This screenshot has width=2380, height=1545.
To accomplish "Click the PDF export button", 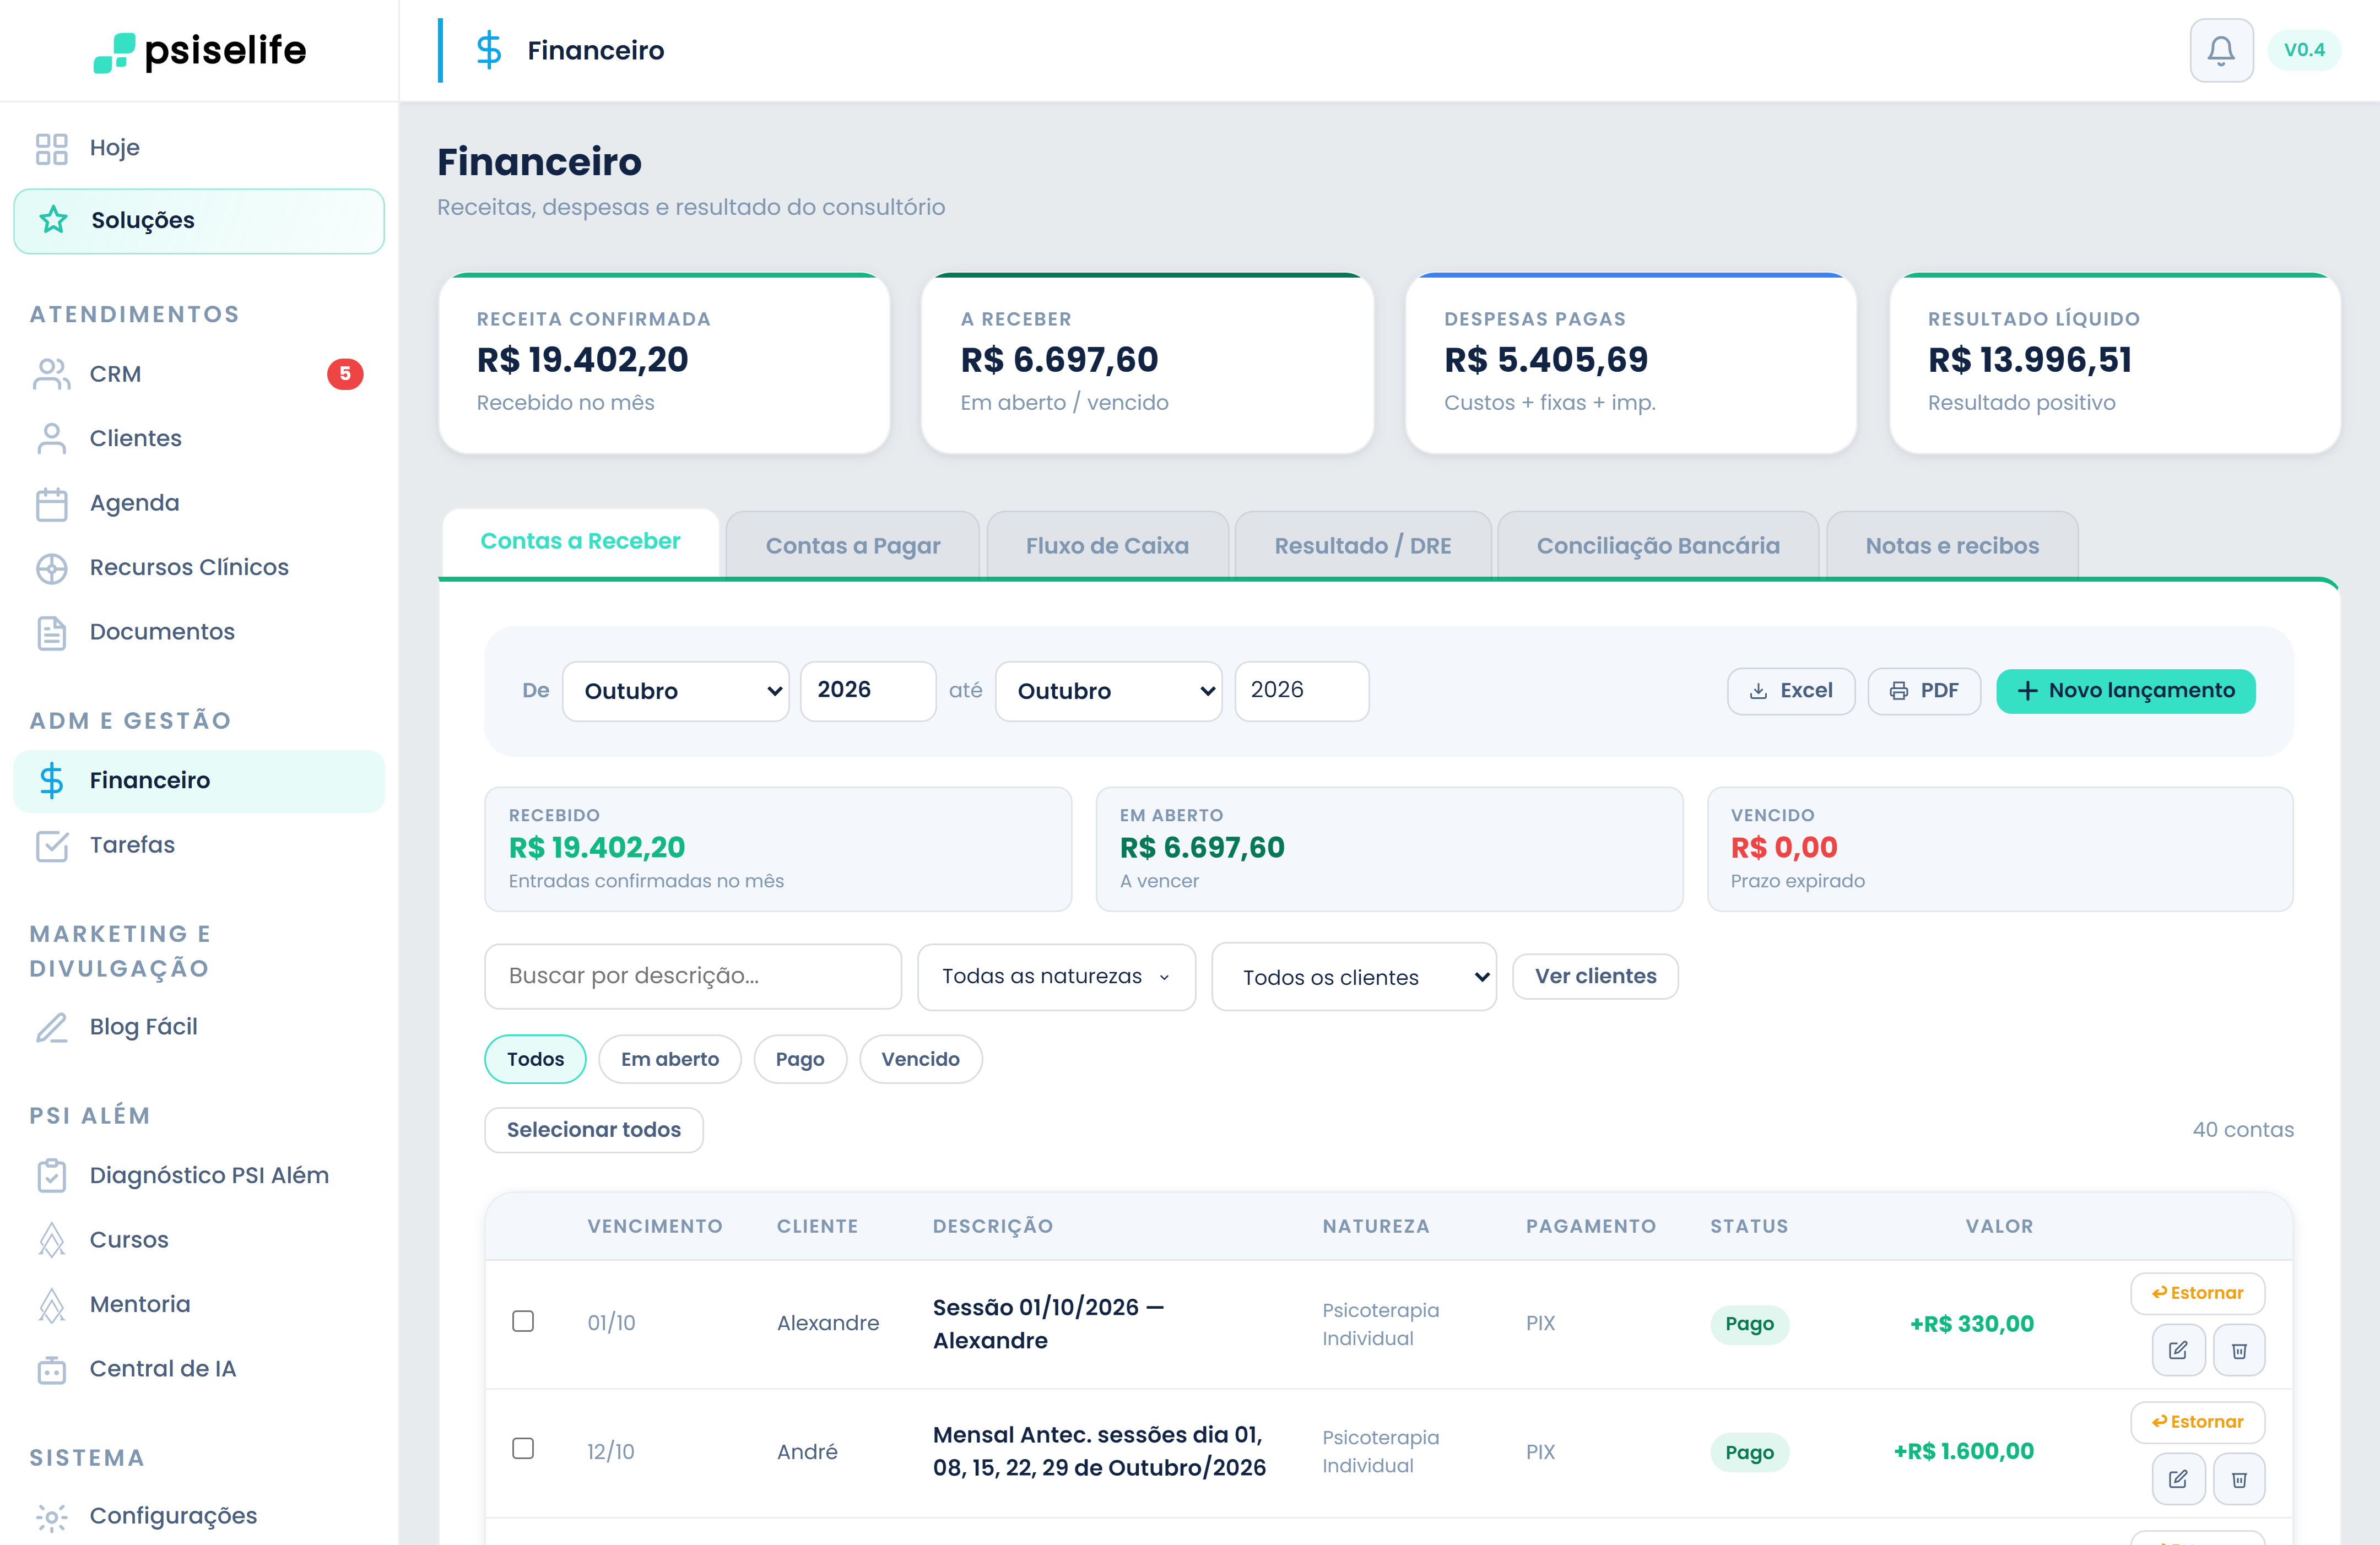I will pos(1923,691).
